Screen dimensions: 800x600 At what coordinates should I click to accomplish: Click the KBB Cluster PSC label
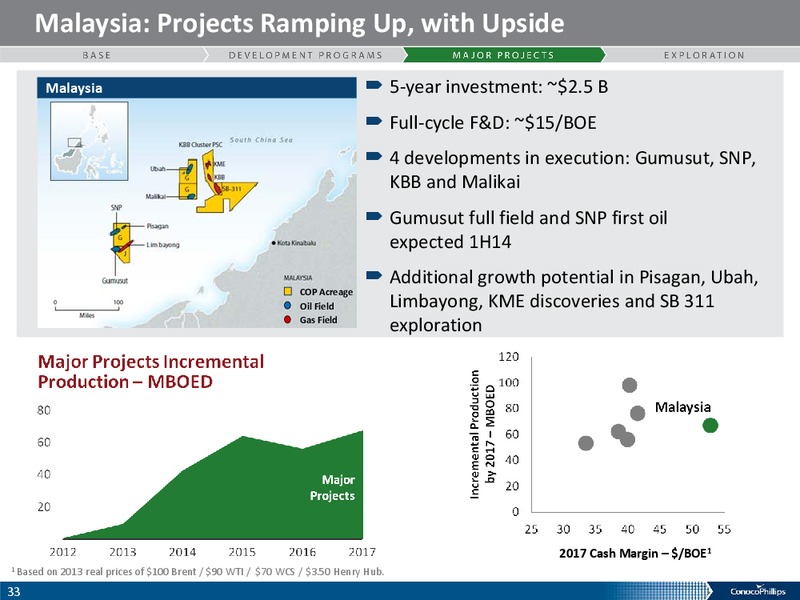tap(201, 145)
